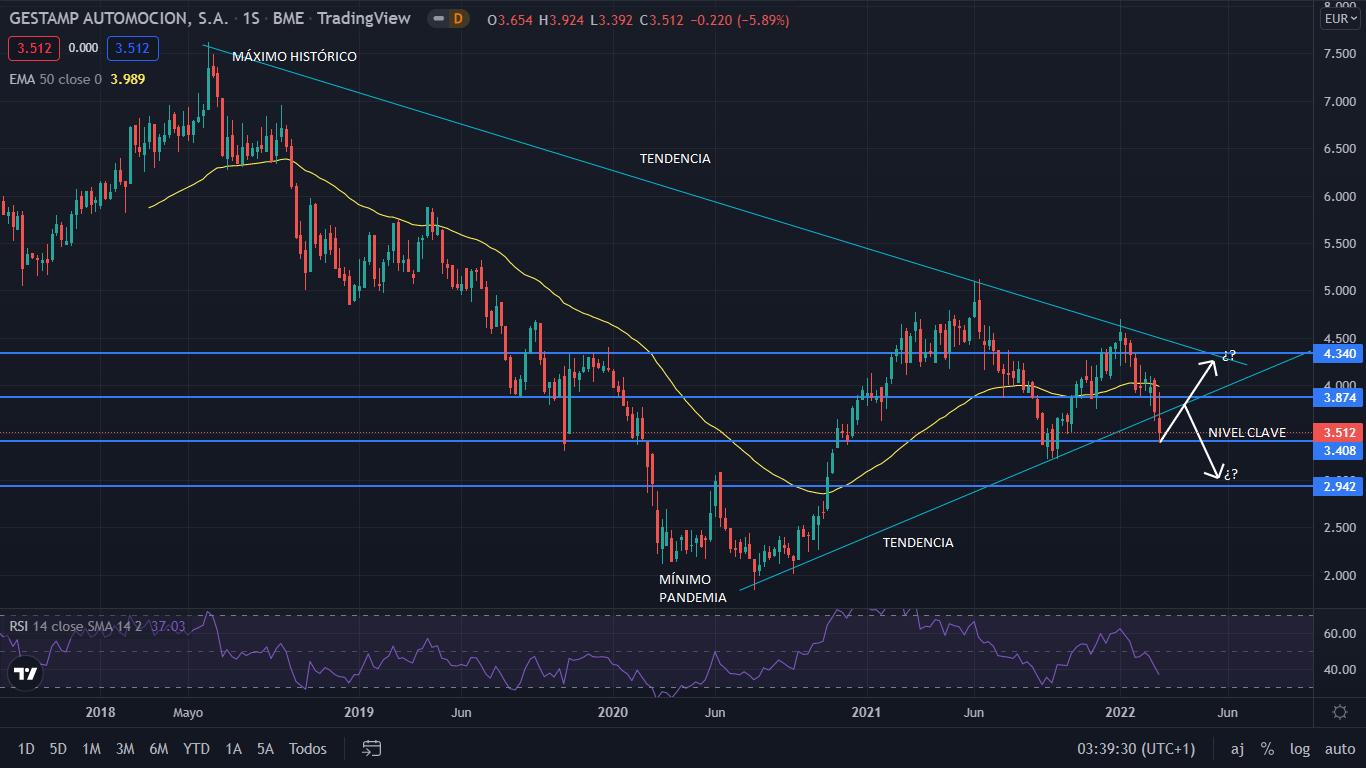Click the 5A range button

point(264,748)
